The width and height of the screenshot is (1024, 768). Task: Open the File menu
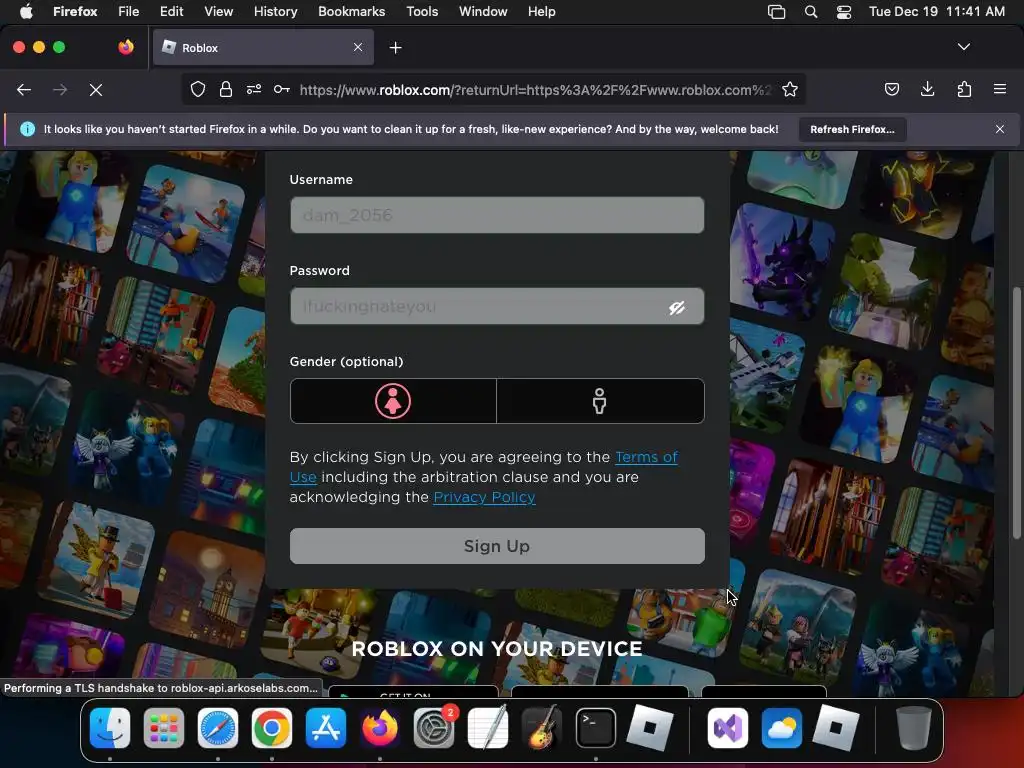(128, 12)
